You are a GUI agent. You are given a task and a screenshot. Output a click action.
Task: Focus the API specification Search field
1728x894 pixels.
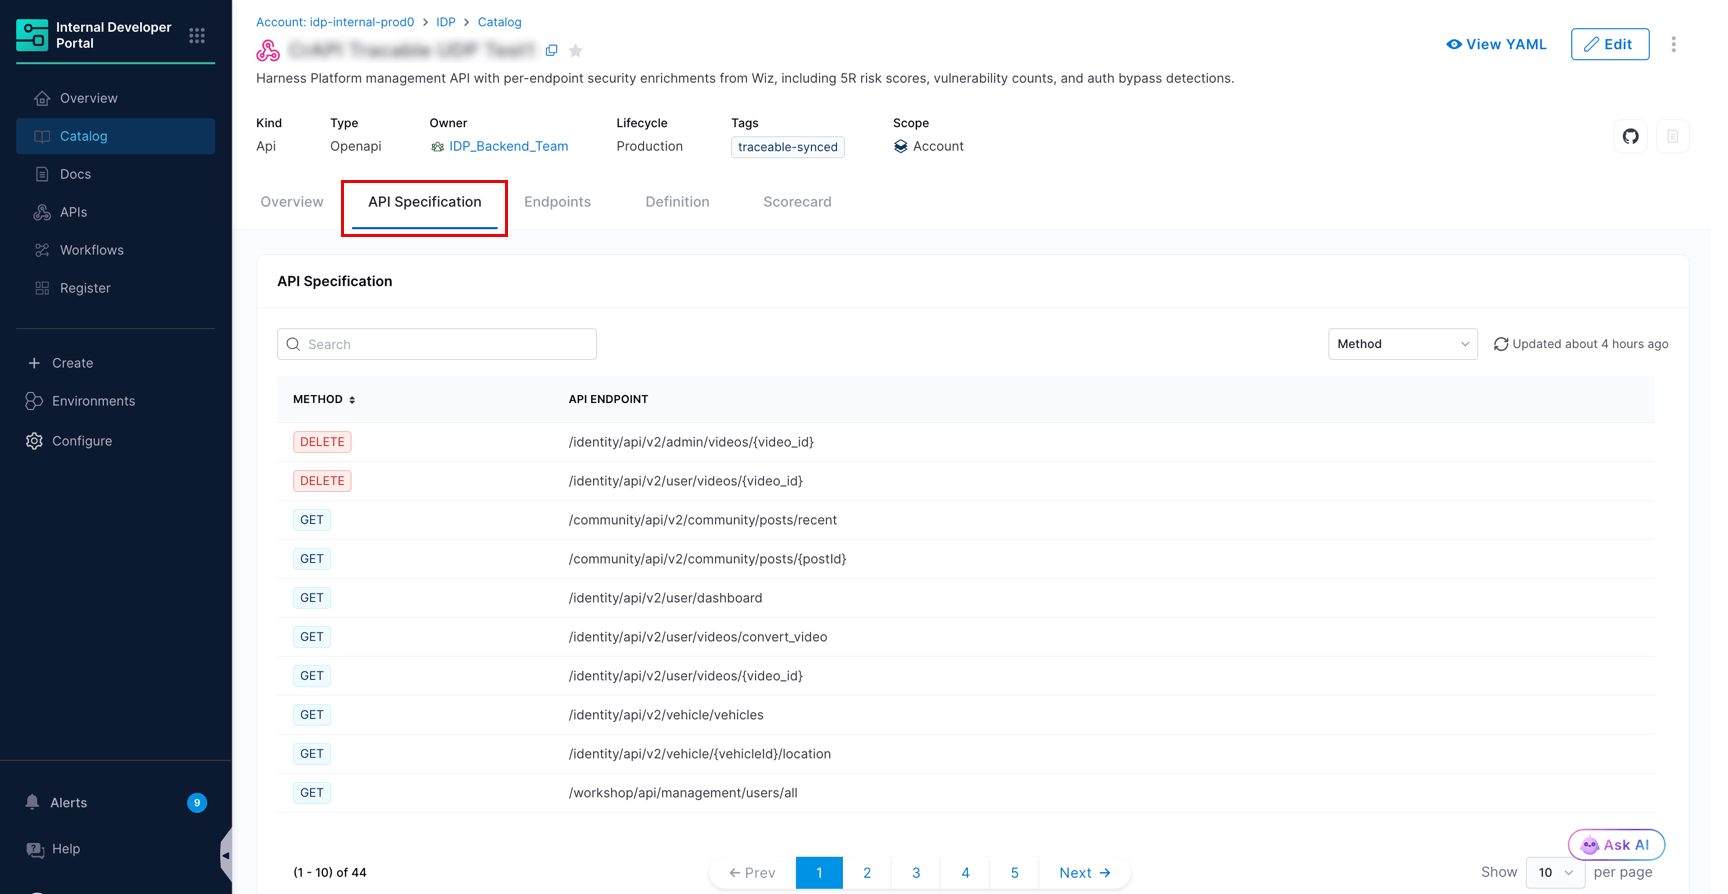click(x=437, y=344)
